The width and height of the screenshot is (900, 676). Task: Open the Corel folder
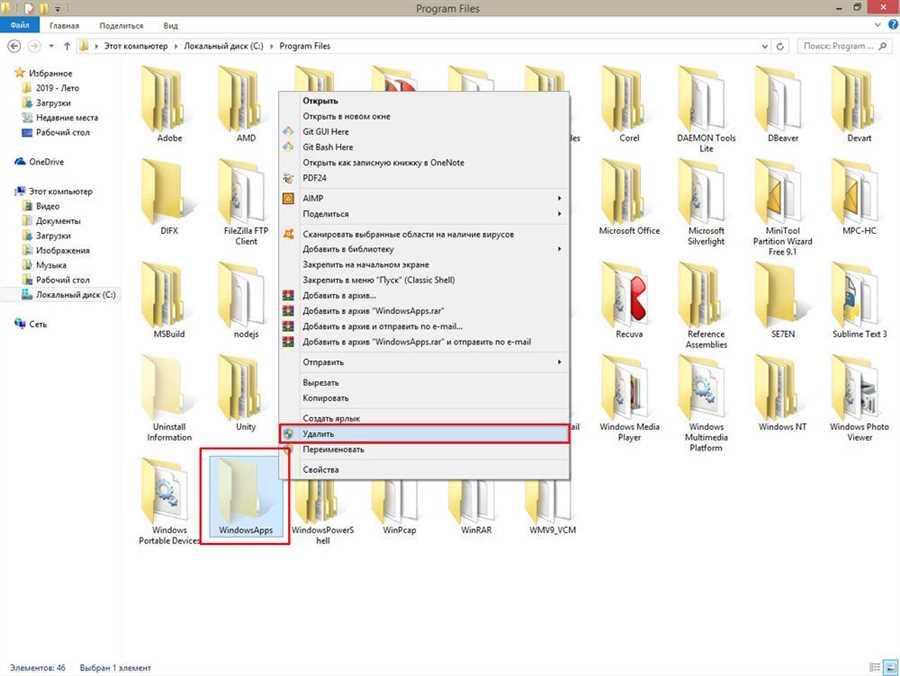[629, 104]
